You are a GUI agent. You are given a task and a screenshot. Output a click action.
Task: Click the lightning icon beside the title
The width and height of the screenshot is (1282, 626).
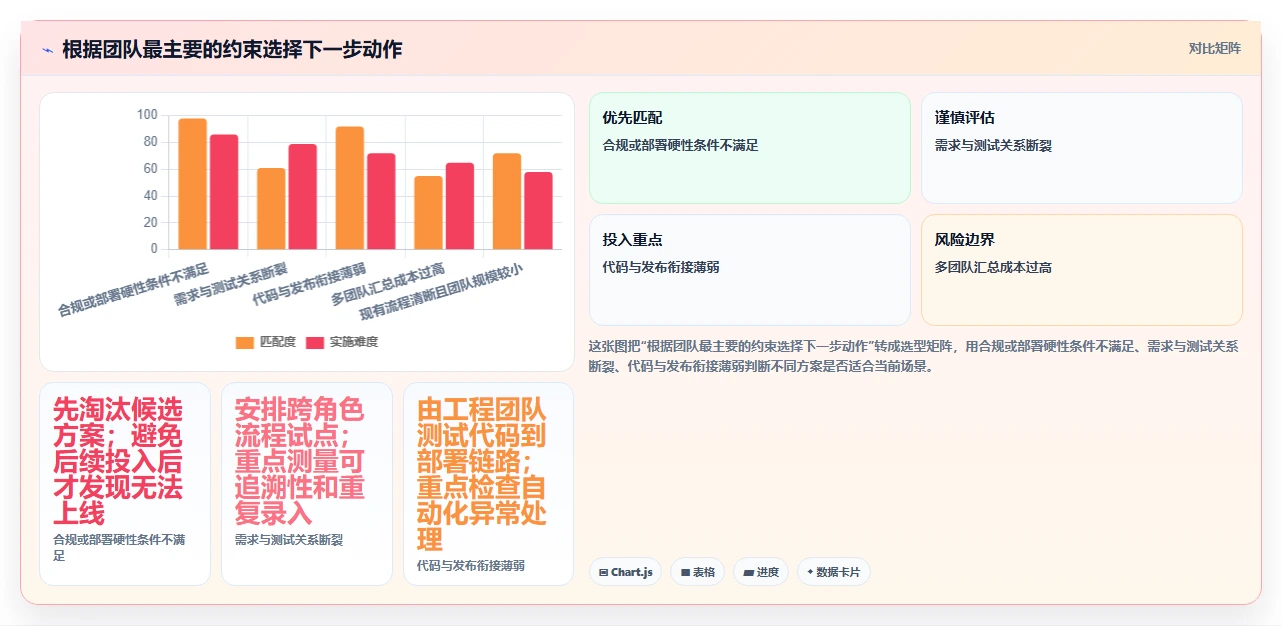tap(47, 50)
